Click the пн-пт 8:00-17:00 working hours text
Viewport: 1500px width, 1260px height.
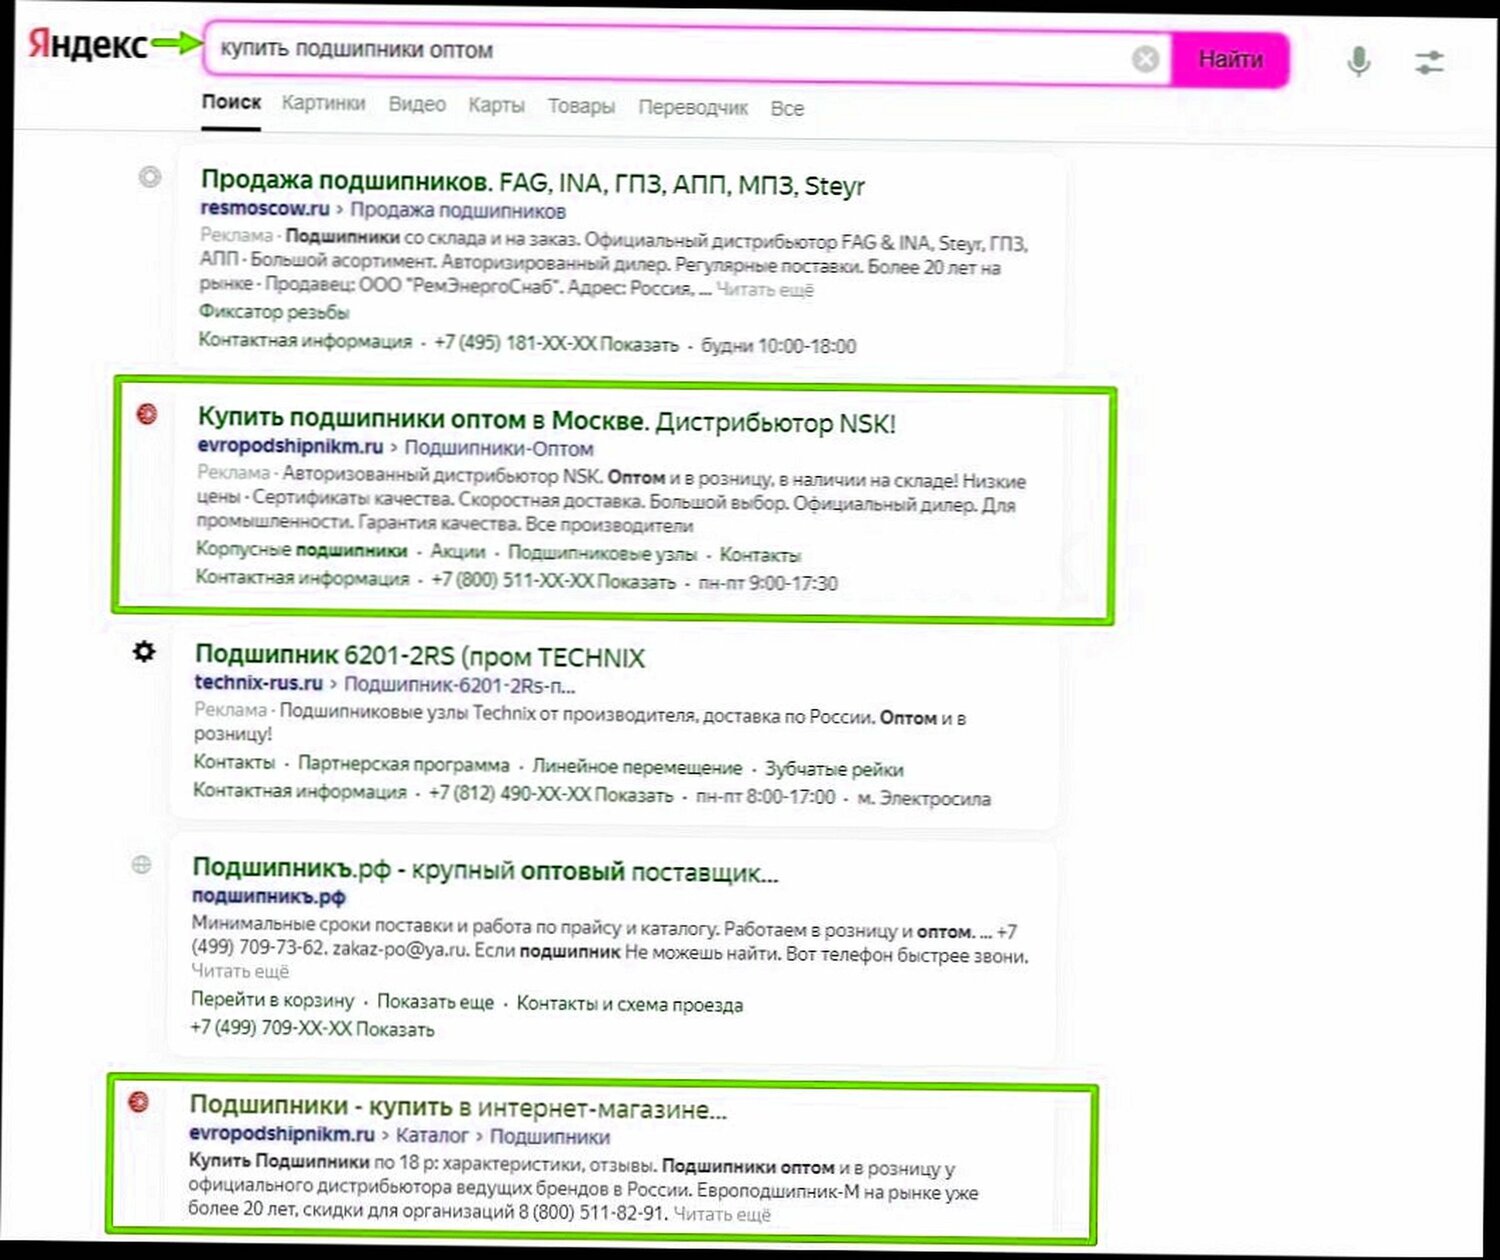[765, 797]
